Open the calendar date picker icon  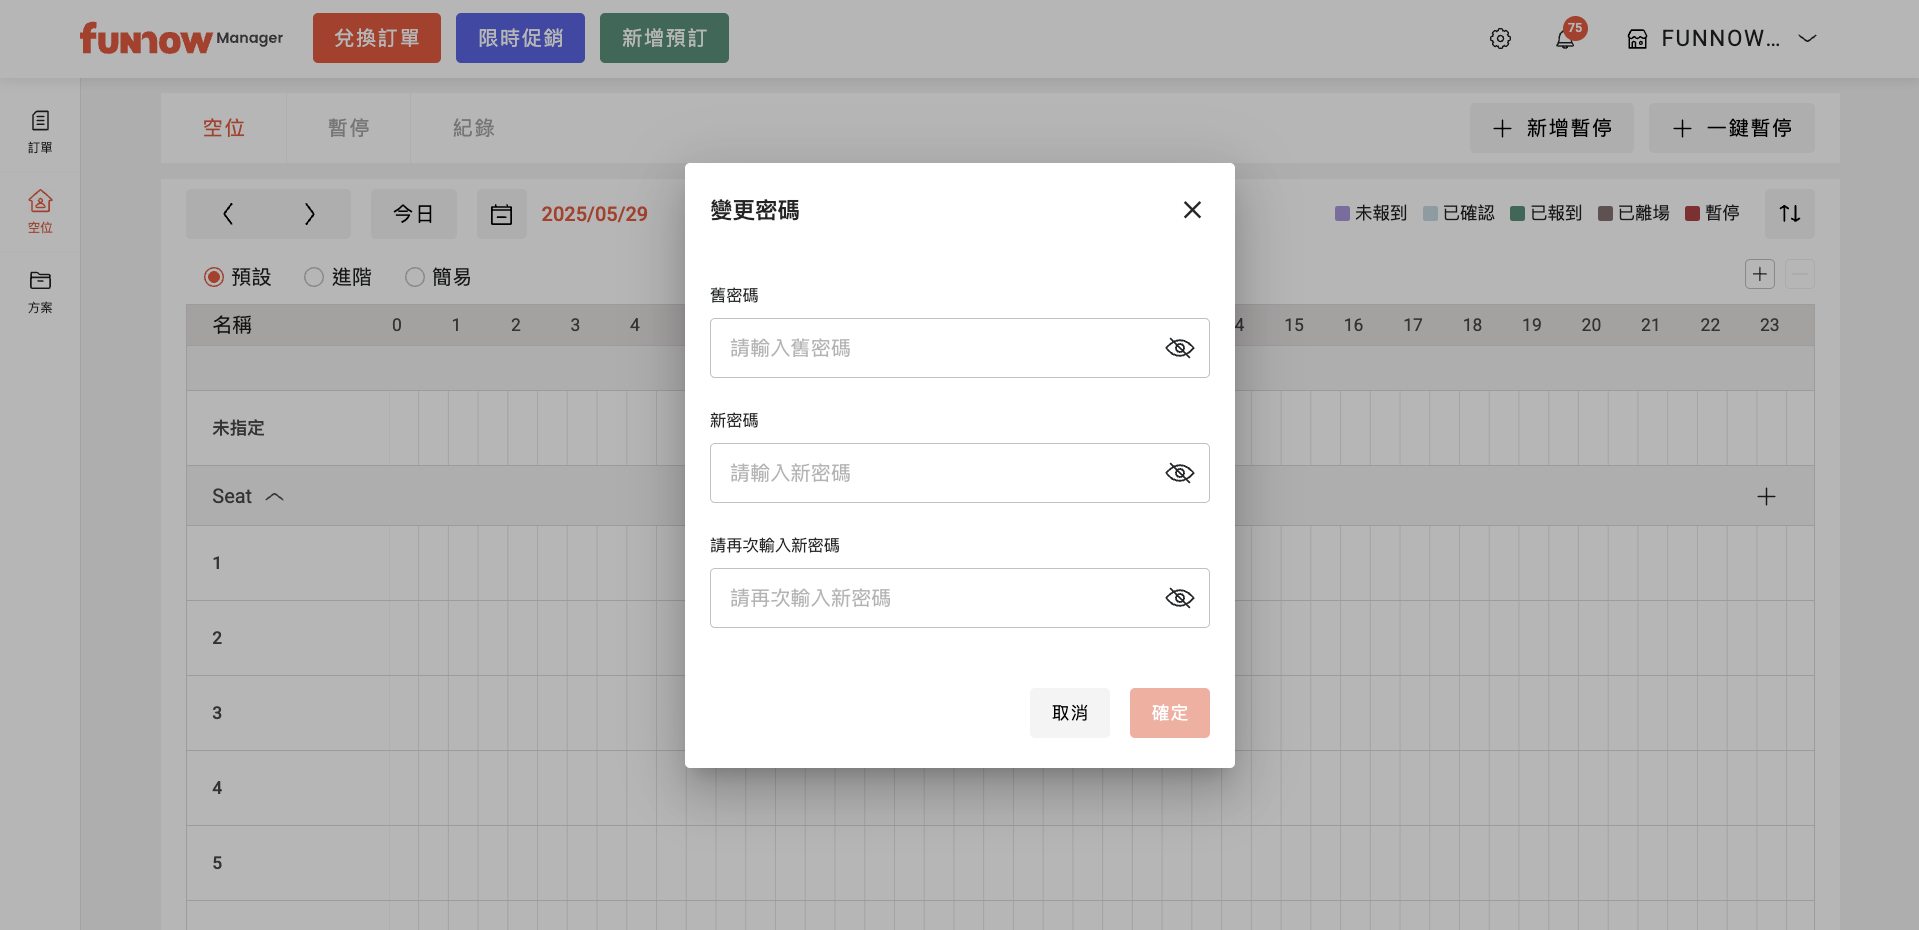pyautogui.click(x=501, y=214)
